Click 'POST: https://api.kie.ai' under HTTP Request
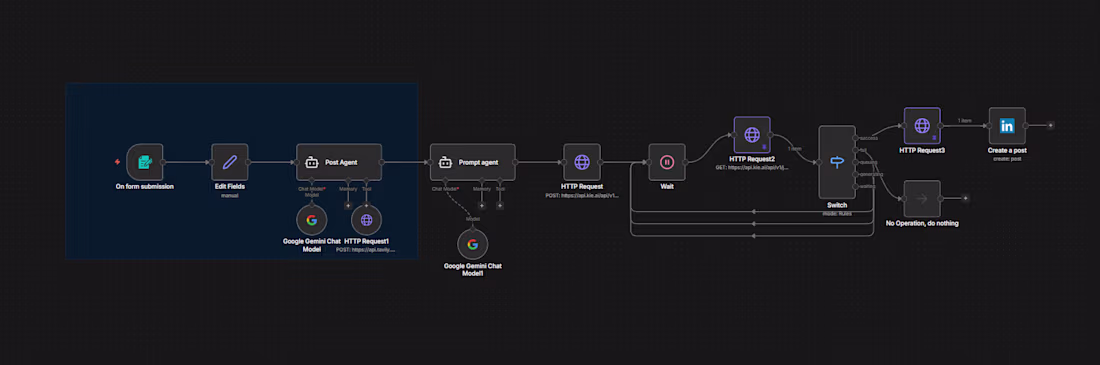Viewport: 1100px width, 365px height. pyautogui.click(x=582, y=196)
